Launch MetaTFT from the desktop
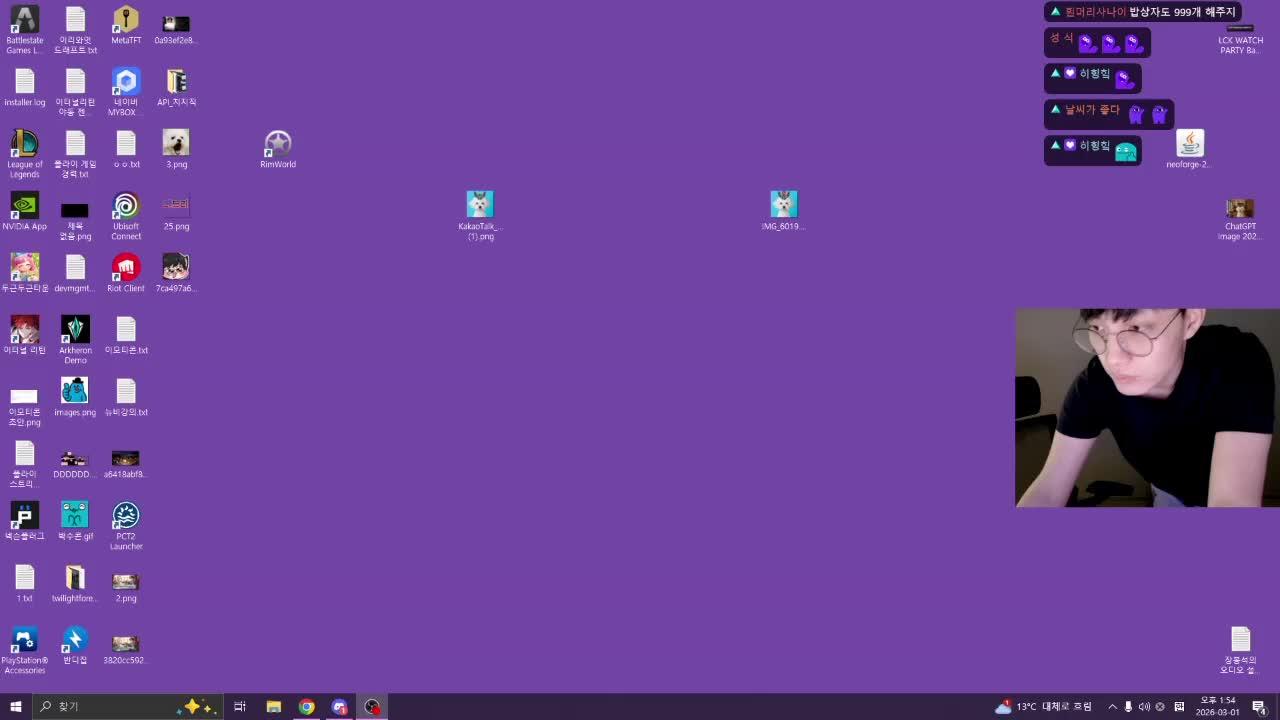The height and width of the screenshot is (720, 1280). coord(126,26)
